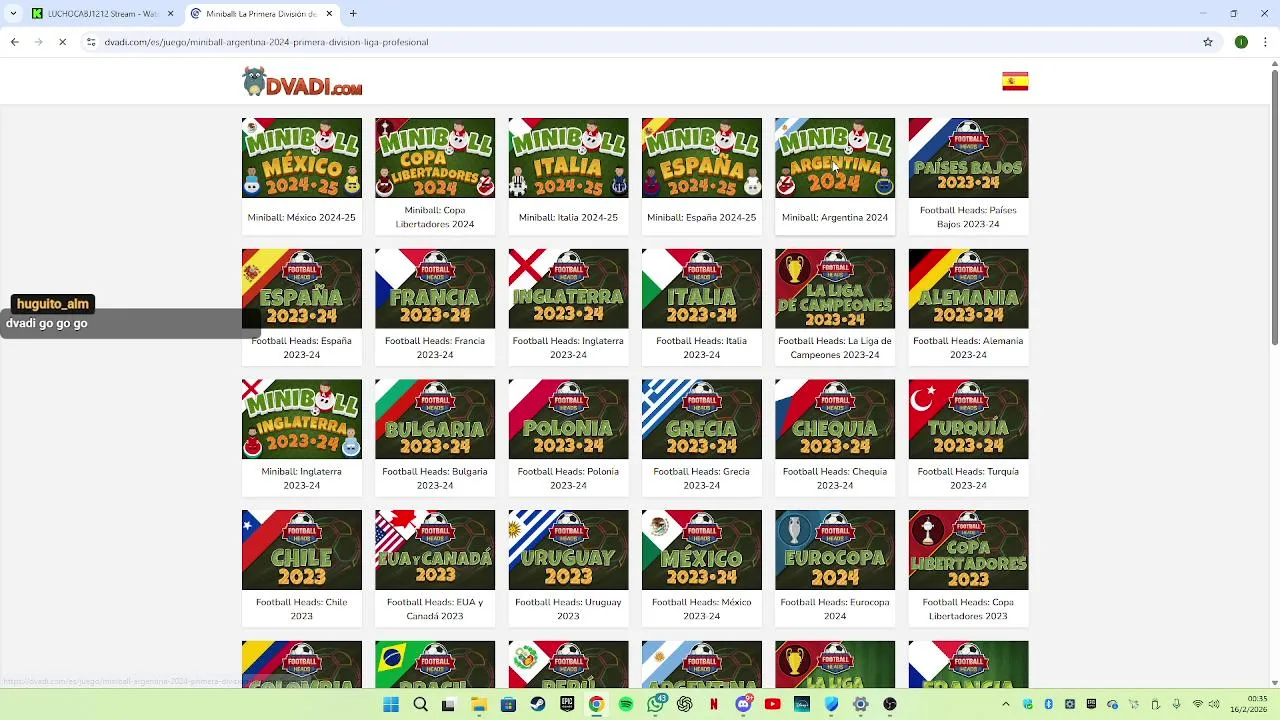This screenshot has width=1280, height=720.
Task: Open Football Heads México 2023-24 thumbnail
Action: (702, 550)
